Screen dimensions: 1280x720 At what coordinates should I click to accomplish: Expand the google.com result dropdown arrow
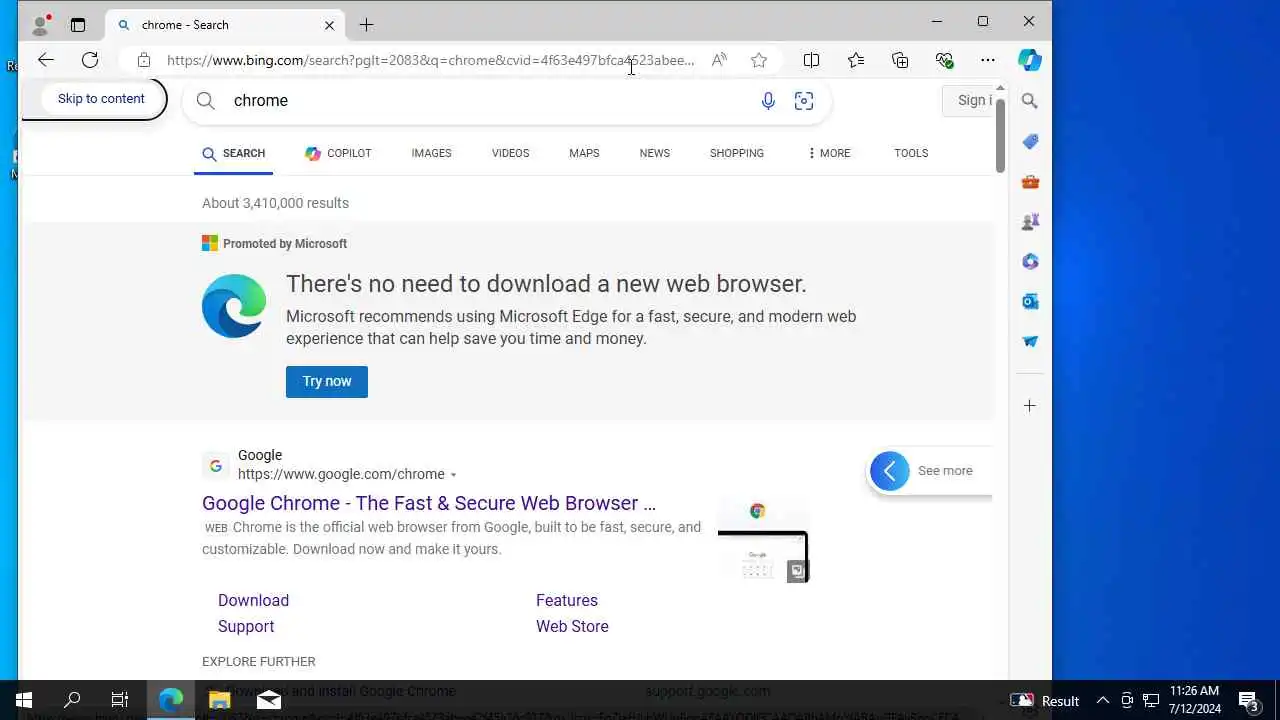[x=453, y=475]
